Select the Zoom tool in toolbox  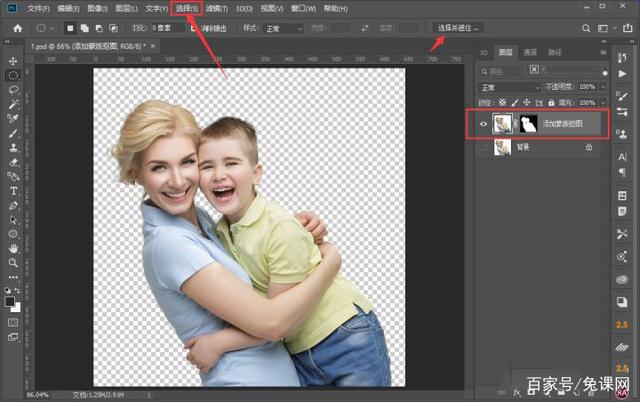click(13, 263)
